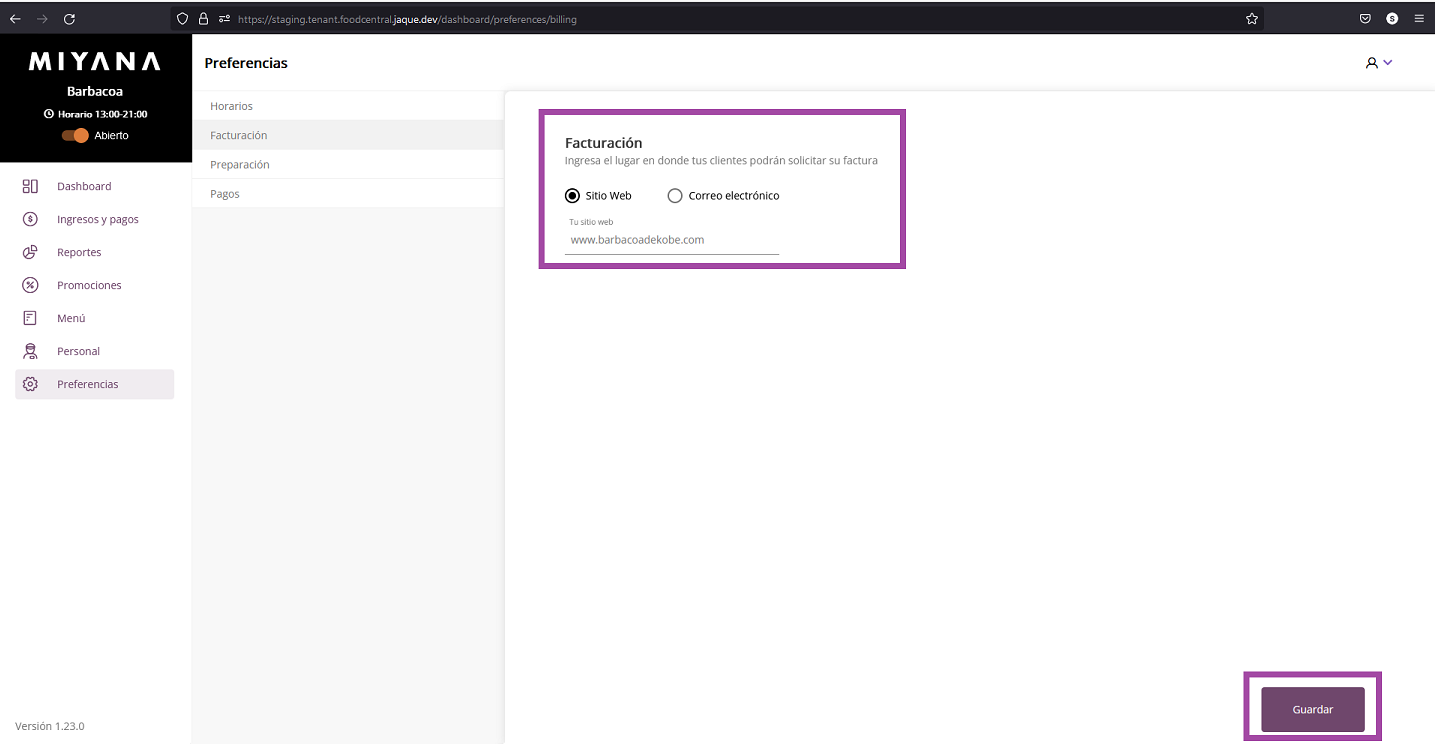Click the Preferencias page heading
The image size is (1435, 744).
pos(246,63)
